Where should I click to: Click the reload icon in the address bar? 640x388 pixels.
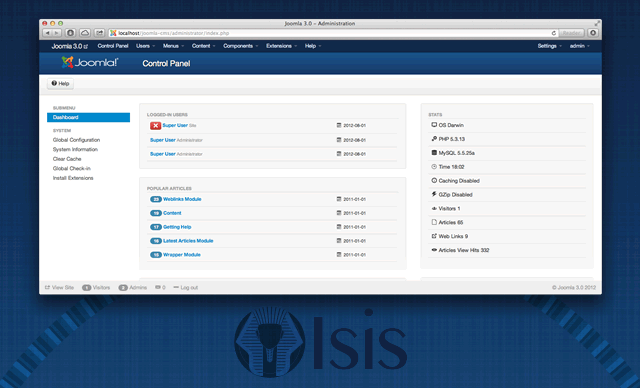tap(553, 33)
